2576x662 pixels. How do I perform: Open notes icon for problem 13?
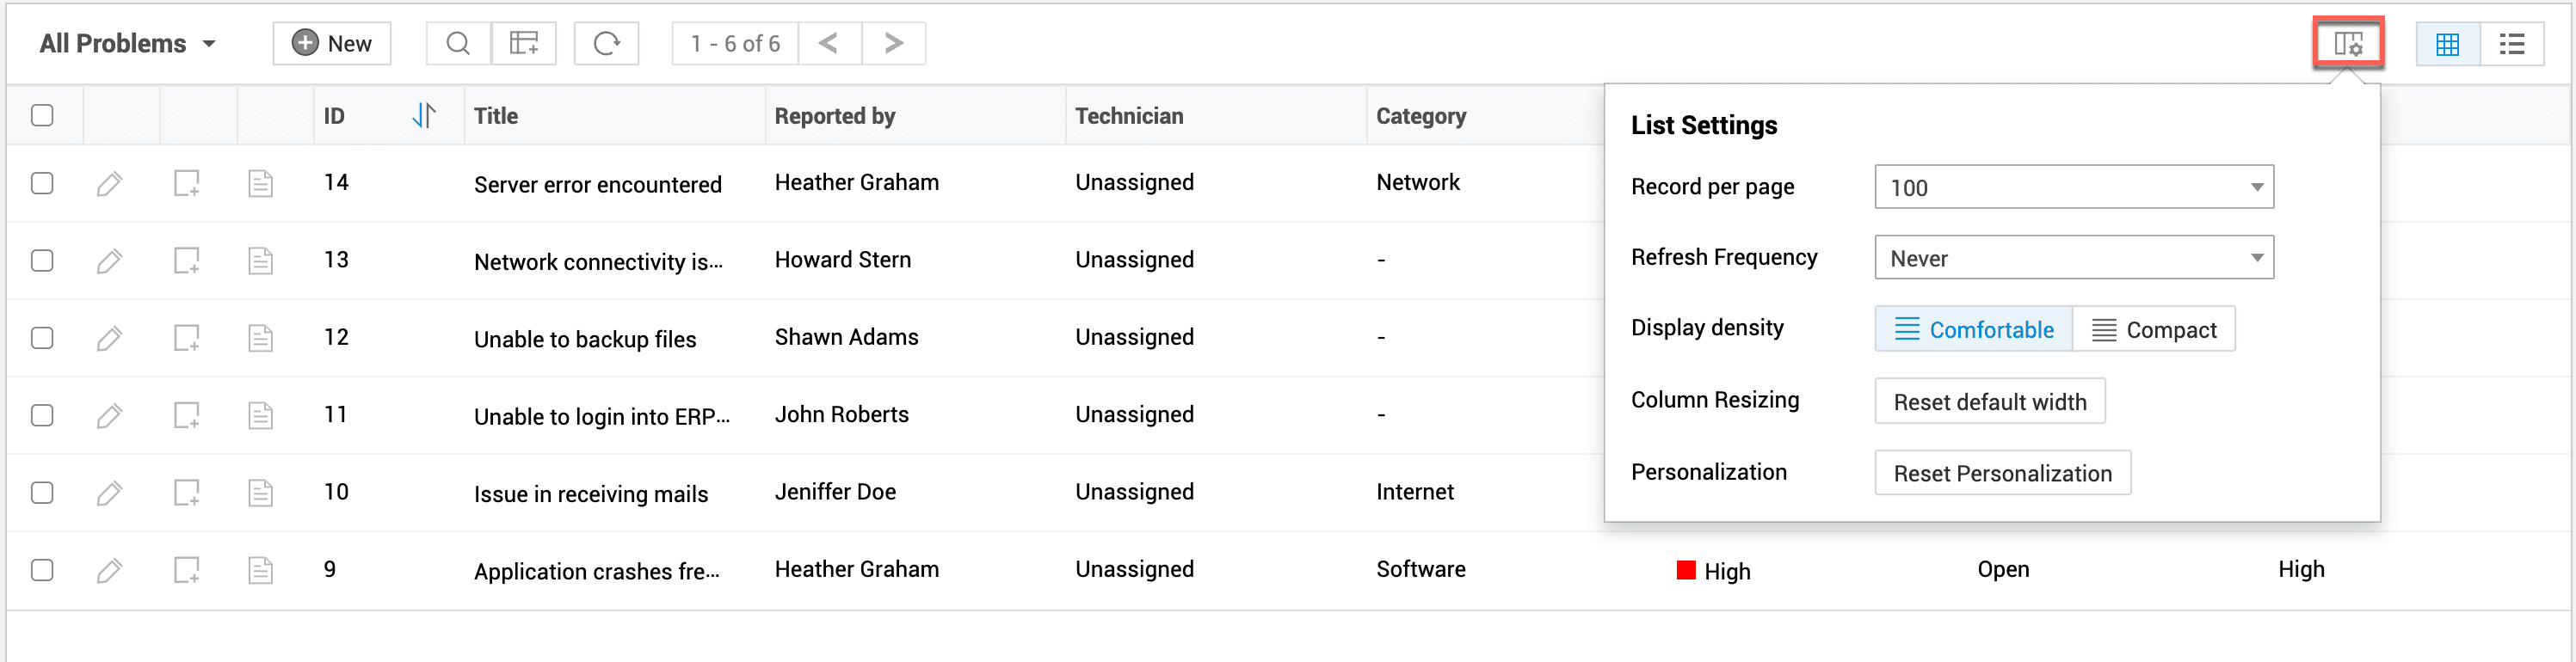260,261
